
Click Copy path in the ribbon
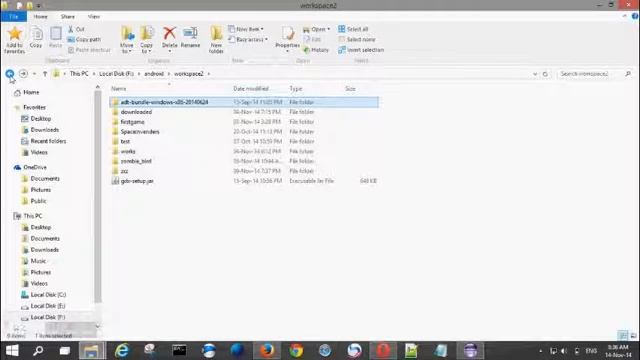click(x=84, y=40)
